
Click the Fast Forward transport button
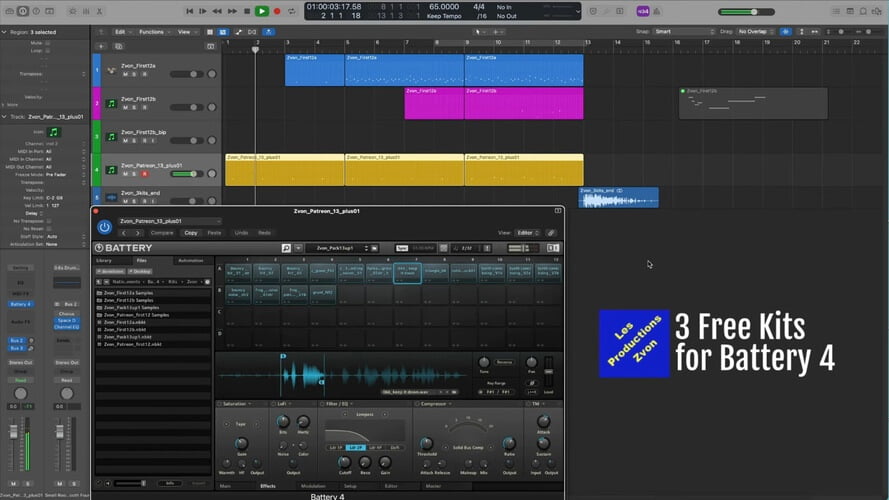click(232, 11)
